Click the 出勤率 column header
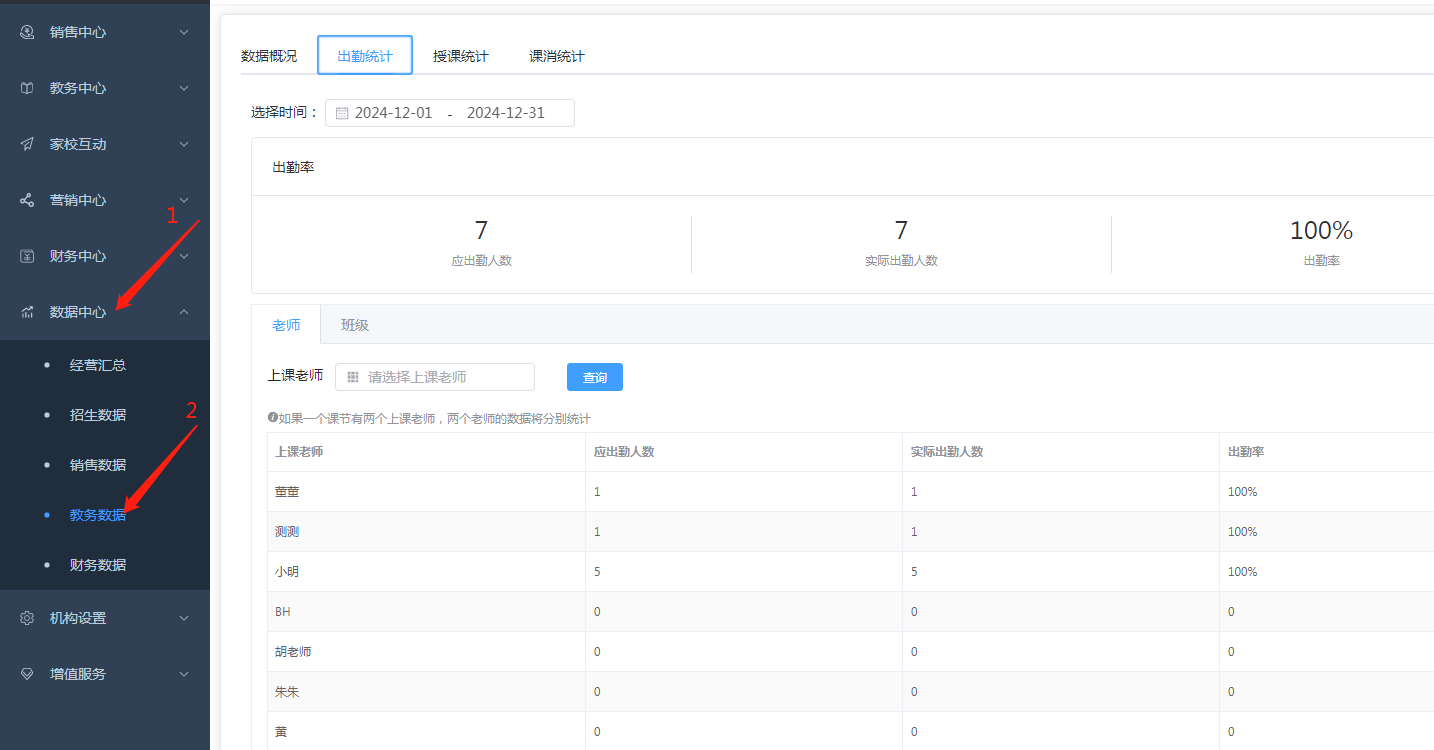 (1246, 452)
